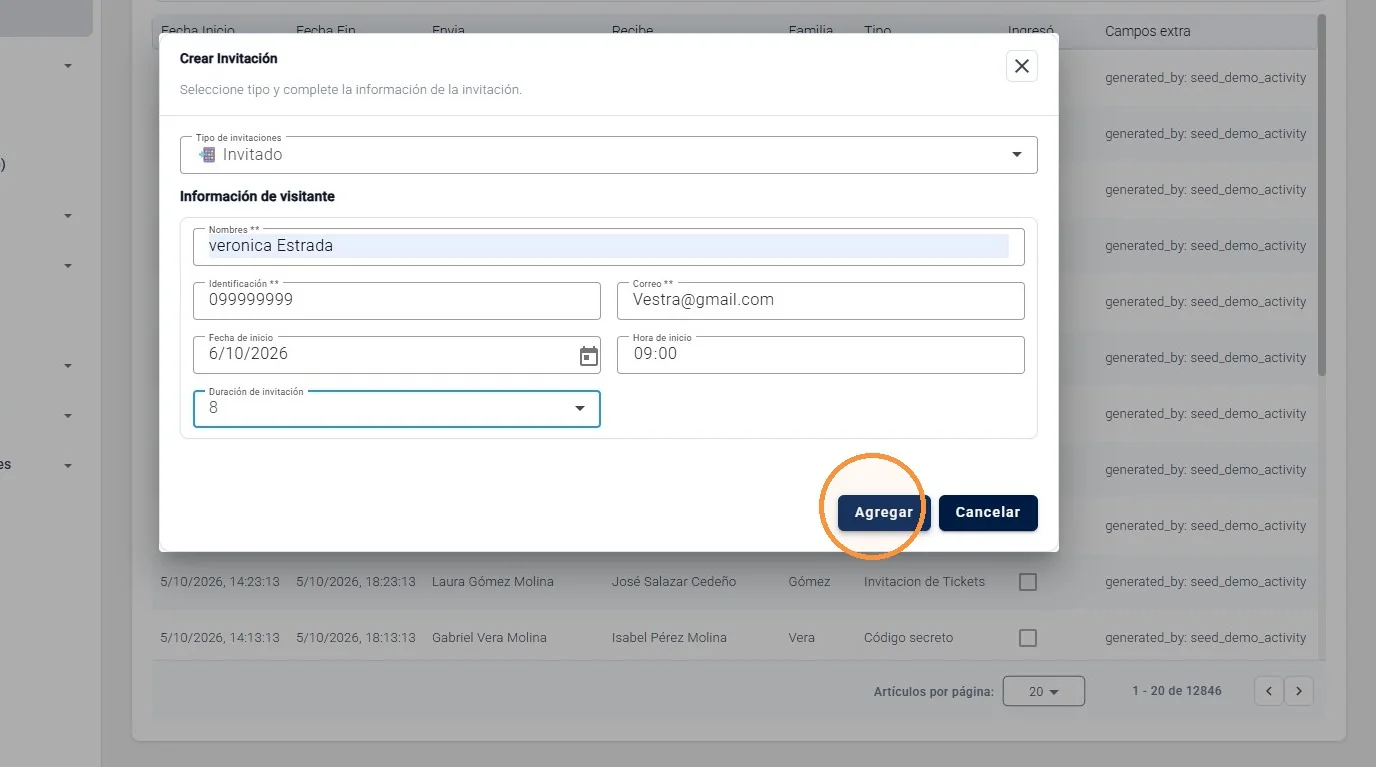Screen dimensions: 1376x767
Task: Go to the previous page of results
Action: click(x=1269, y=691)
